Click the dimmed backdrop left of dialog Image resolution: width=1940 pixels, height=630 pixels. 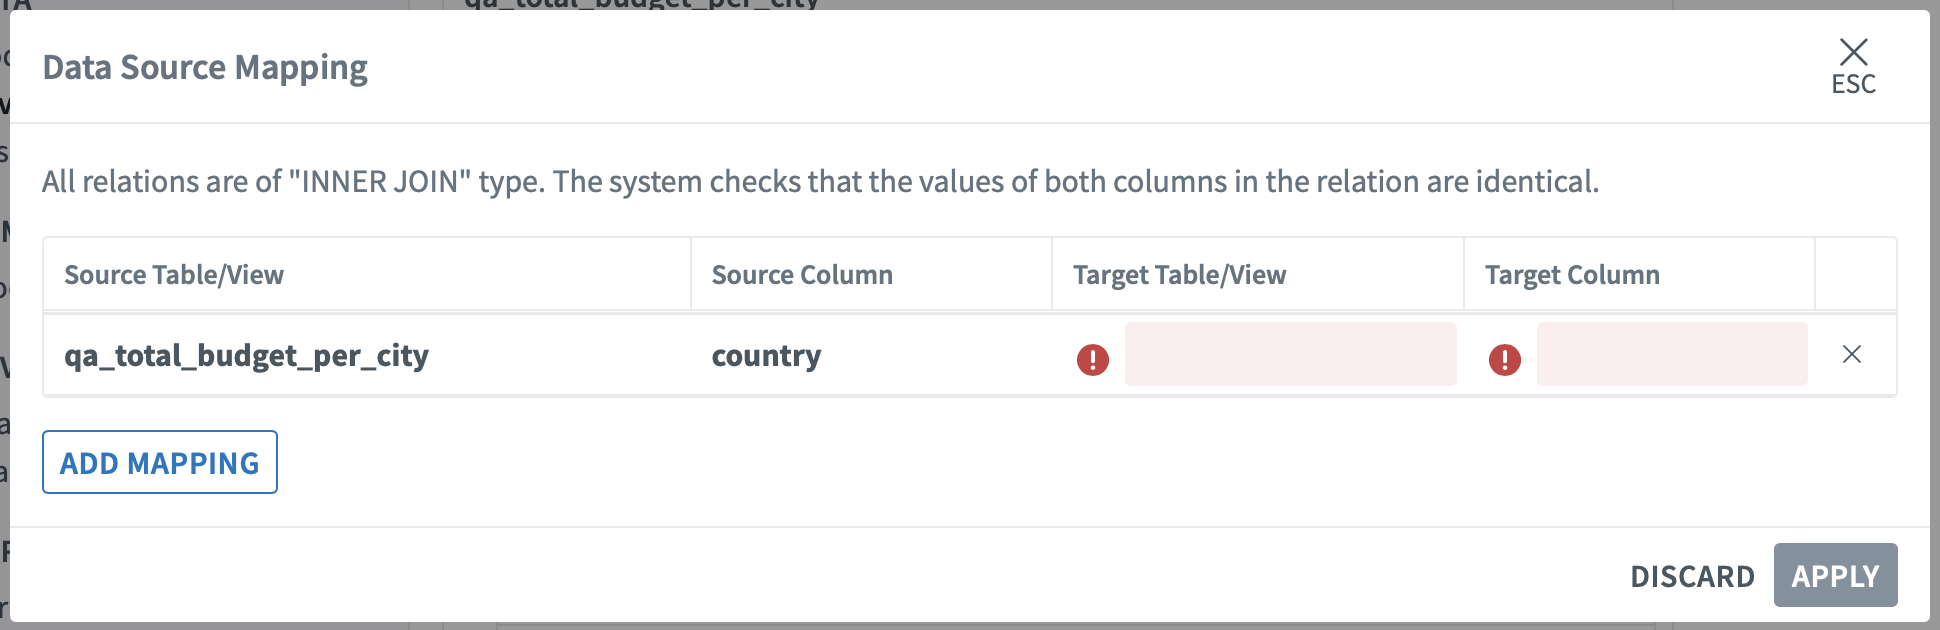[4, 320]
